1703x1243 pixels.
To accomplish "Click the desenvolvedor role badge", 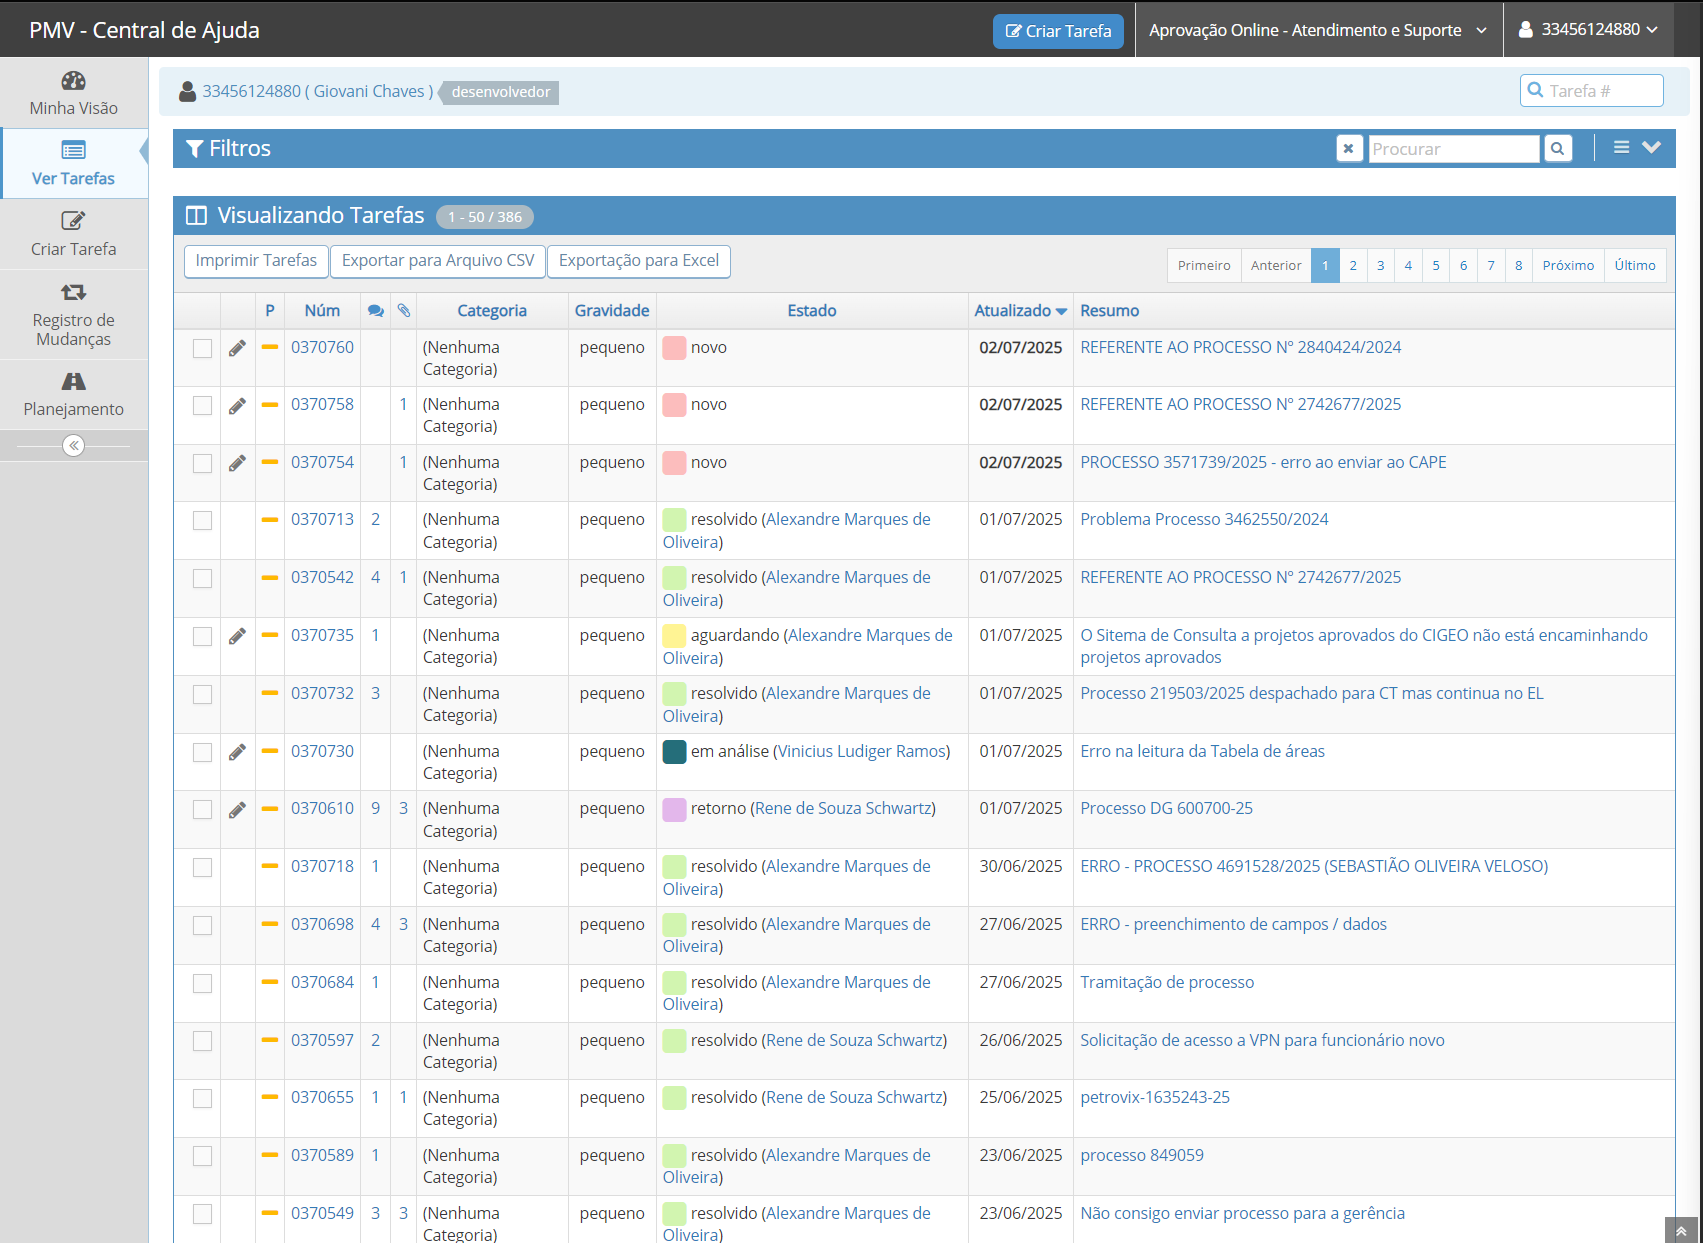I will [x=500, y=92].
